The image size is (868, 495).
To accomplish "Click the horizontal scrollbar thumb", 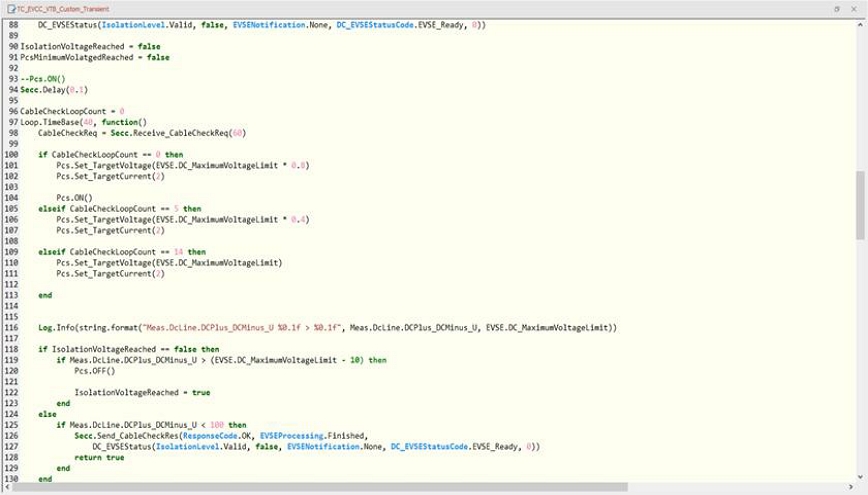I will [x=320, y=487].
